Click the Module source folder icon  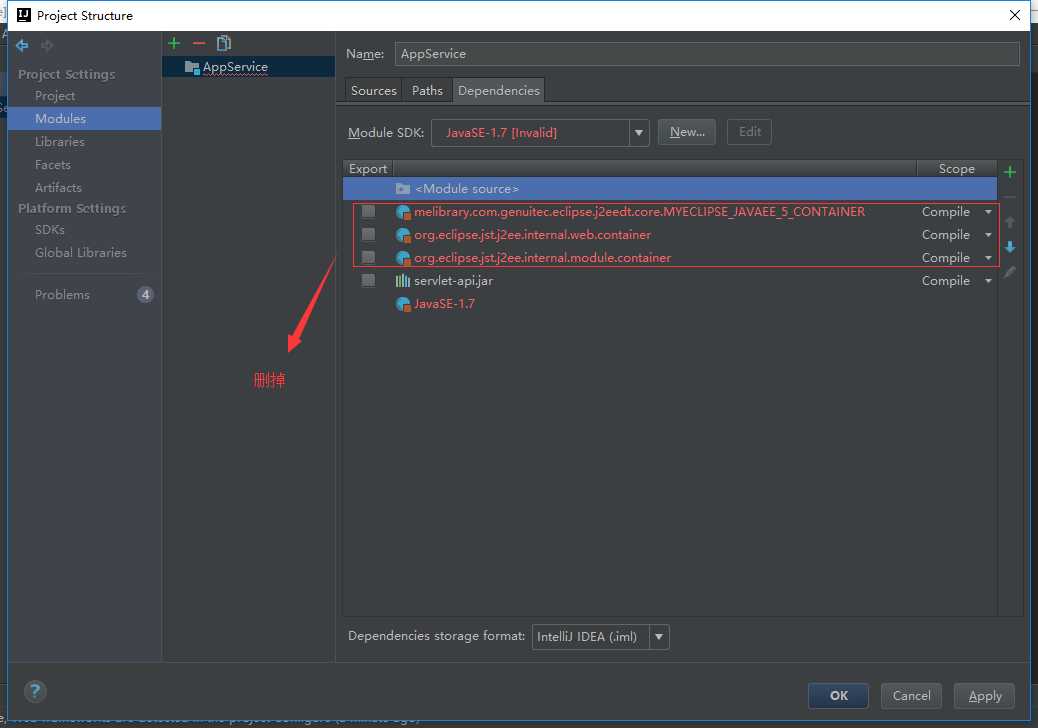402,189
